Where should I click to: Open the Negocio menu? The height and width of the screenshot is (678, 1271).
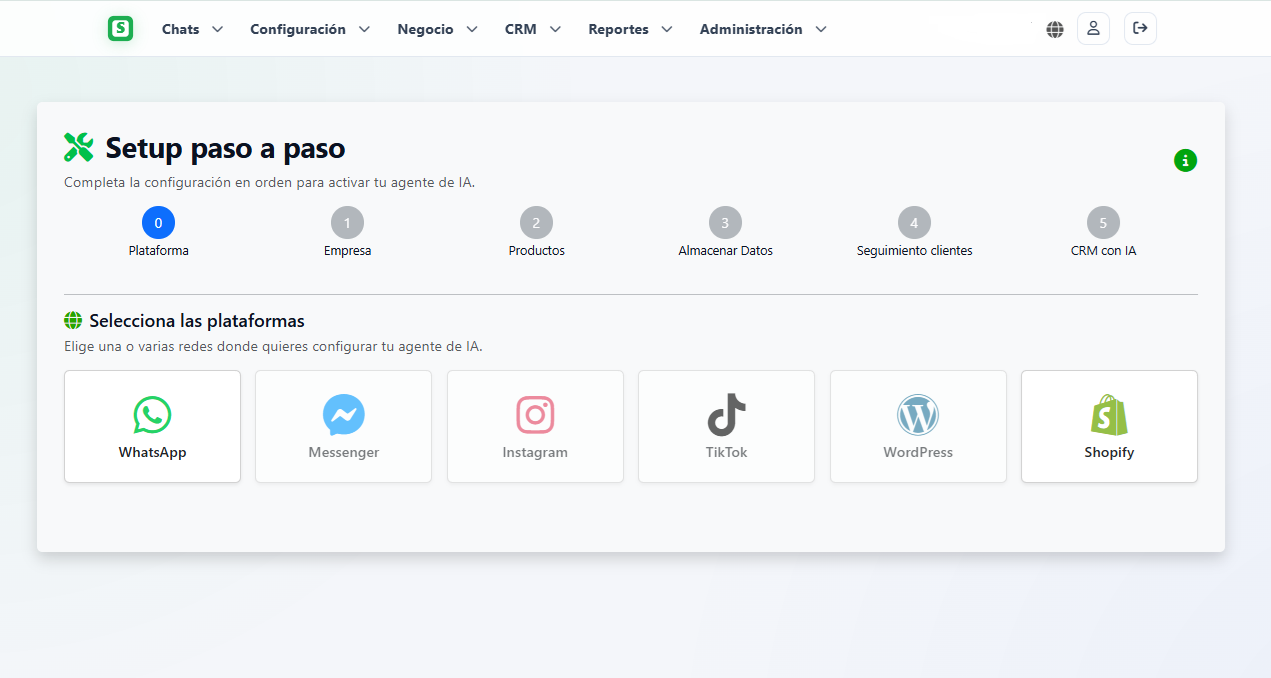pyautogui.click(x=425, y=30)
